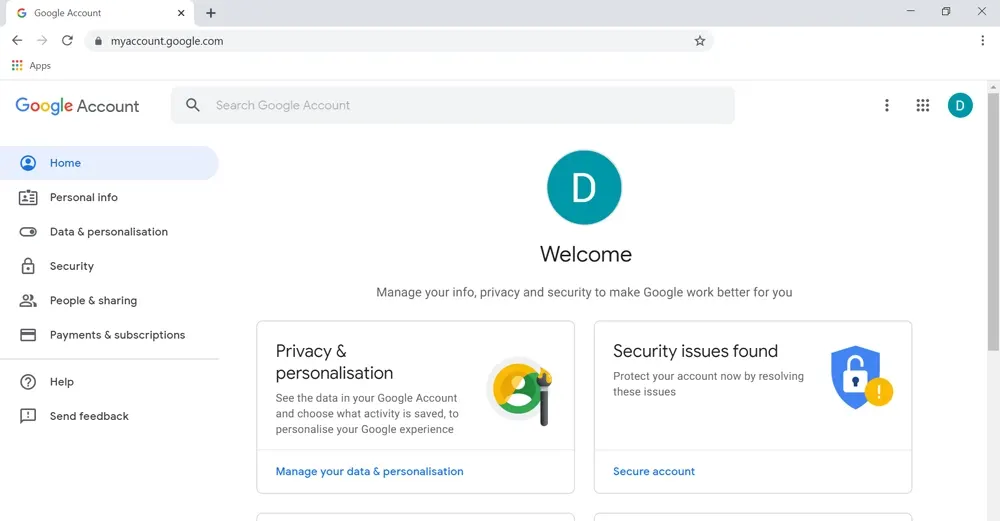Click the People & sharing icon
The image size is (1000, 521).
(x=28, y=300)
